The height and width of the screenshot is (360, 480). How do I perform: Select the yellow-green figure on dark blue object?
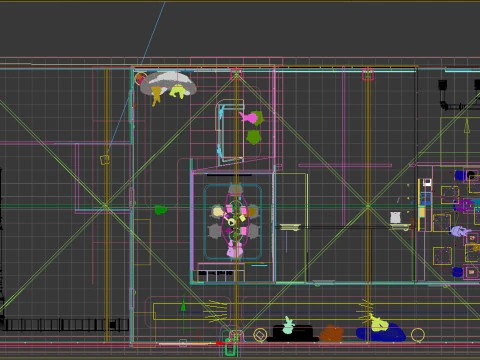click(378, 323)
